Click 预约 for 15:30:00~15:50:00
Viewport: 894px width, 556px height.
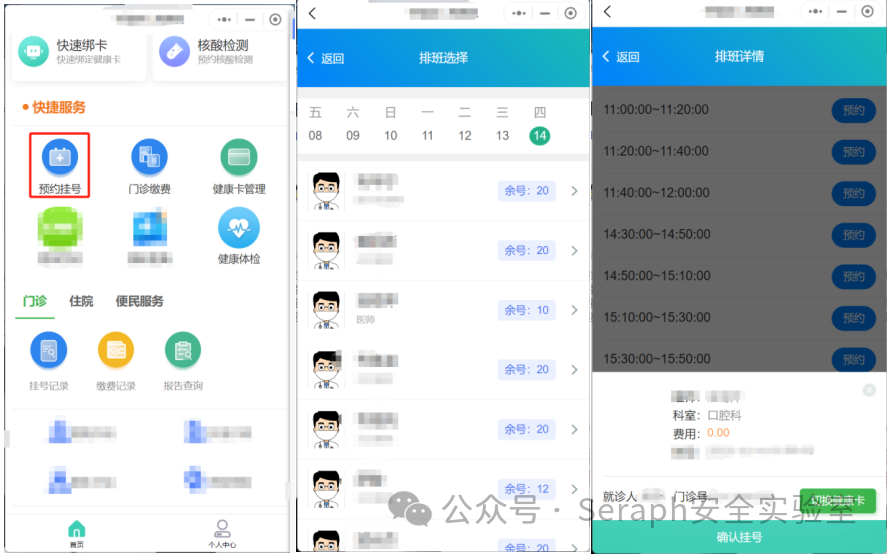coord(854,359)
